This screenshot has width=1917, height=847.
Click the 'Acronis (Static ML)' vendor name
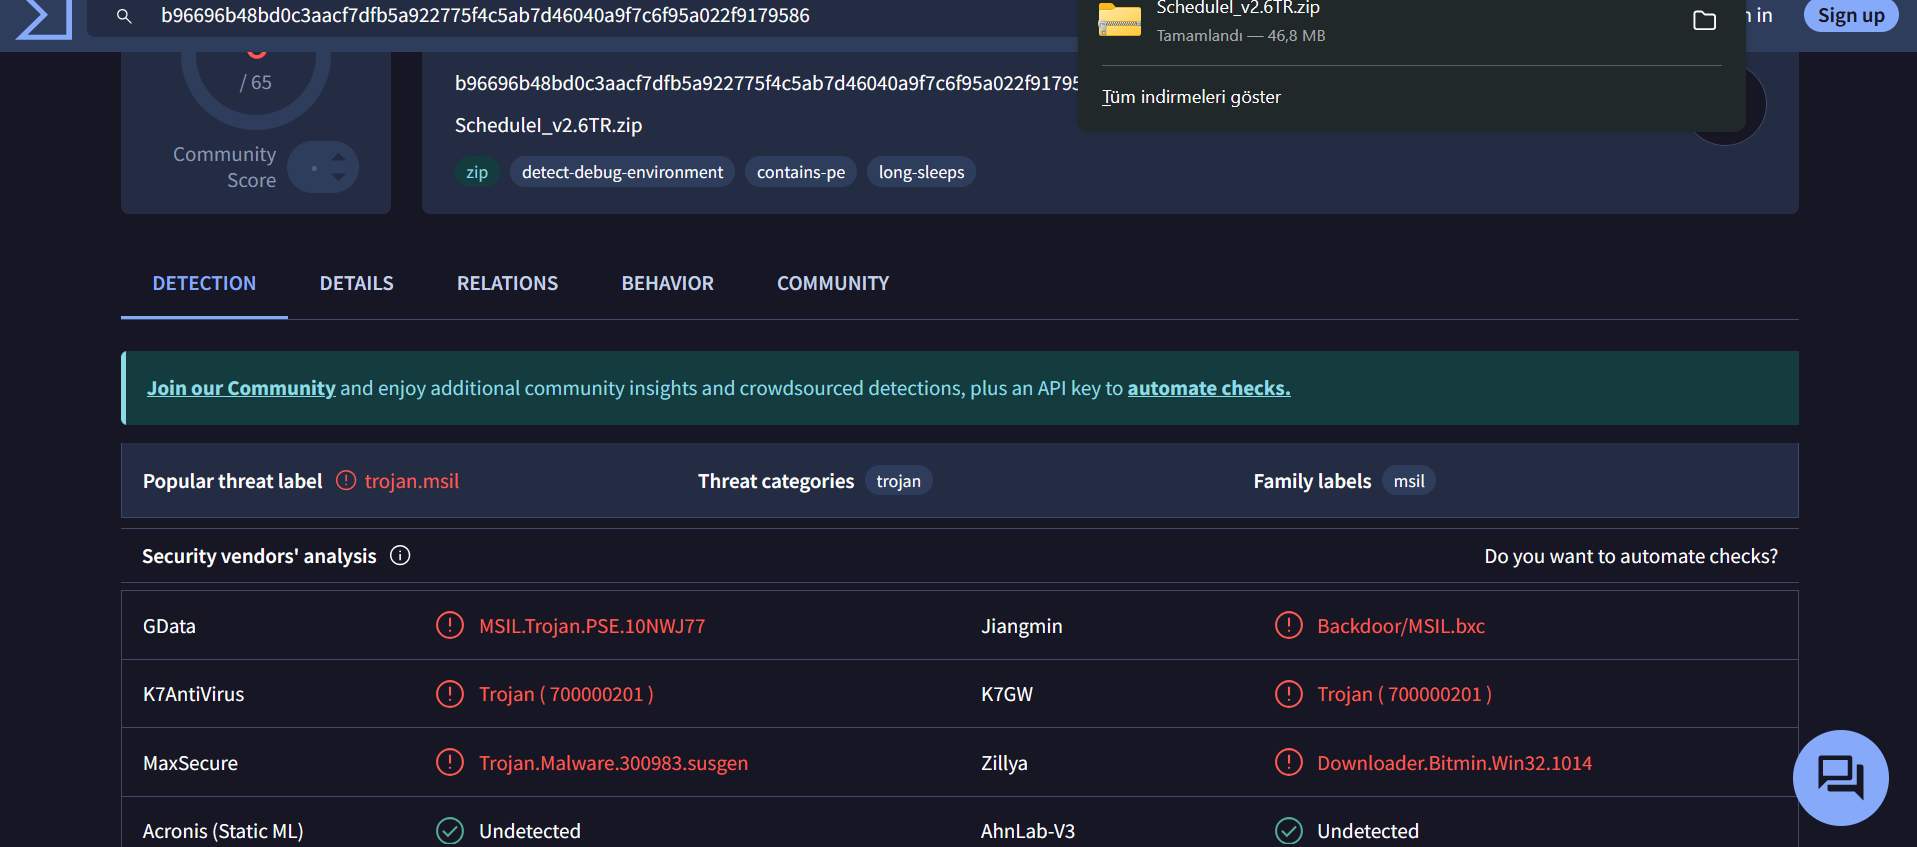coord(223,831)
